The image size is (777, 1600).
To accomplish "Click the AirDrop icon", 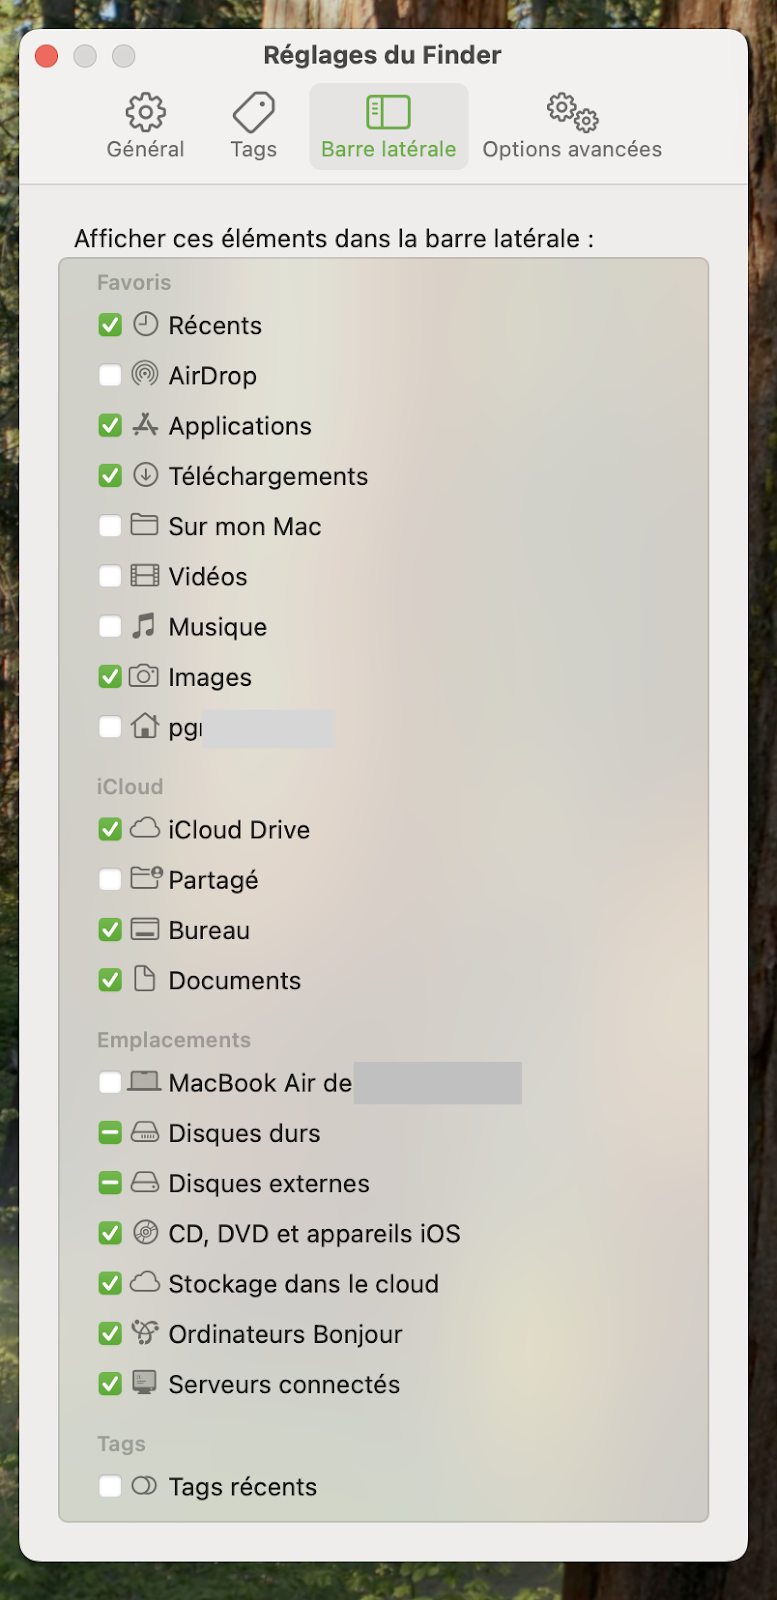I will pyautogui.click(x=145, y=375).
